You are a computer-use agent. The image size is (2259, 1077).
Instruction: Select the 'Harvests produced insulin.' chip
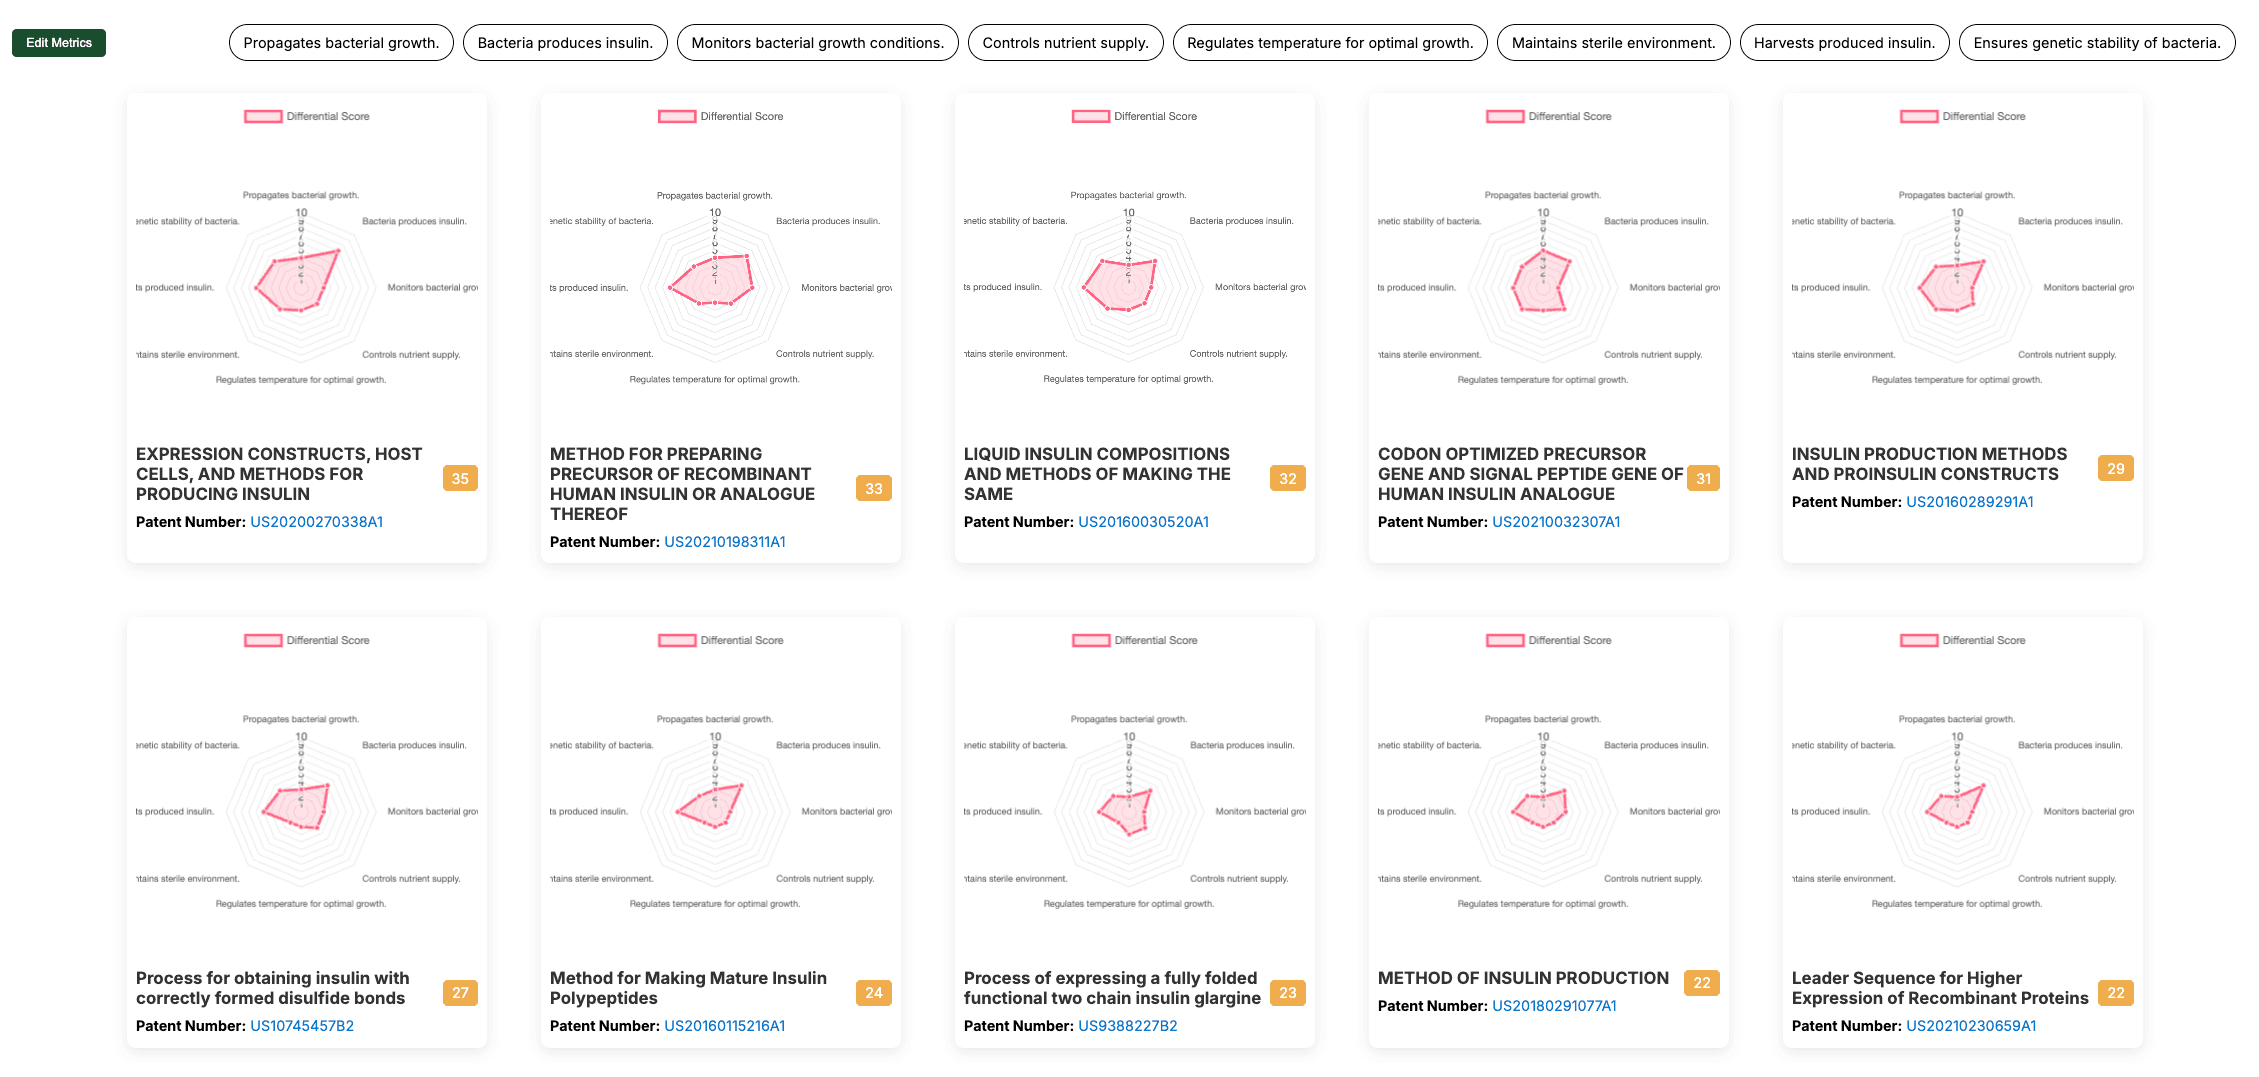1844,43
